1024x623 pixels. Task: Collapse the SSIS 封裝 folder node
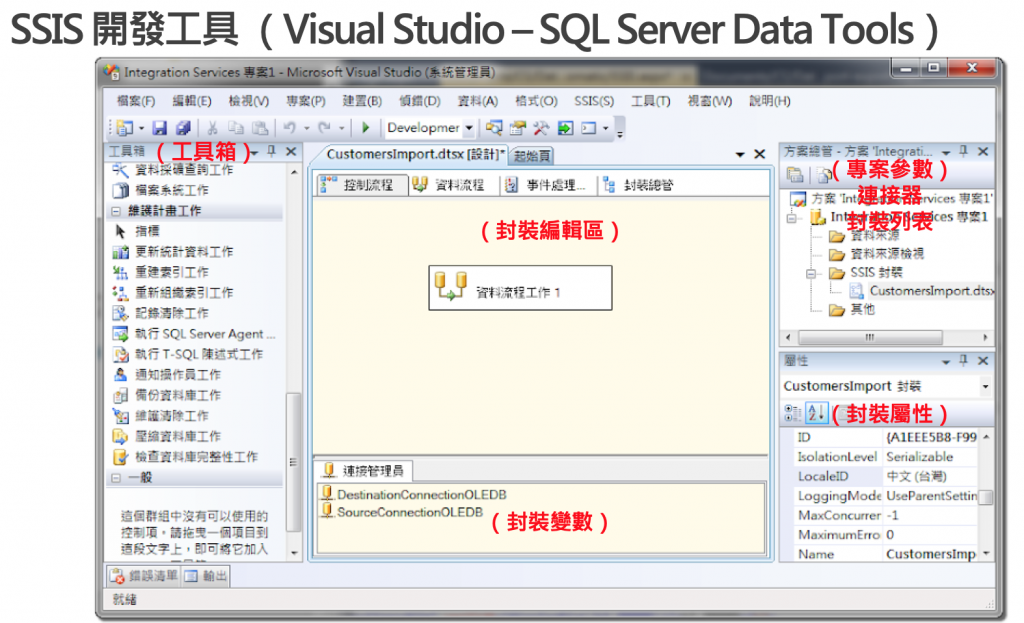pos(811,274)
